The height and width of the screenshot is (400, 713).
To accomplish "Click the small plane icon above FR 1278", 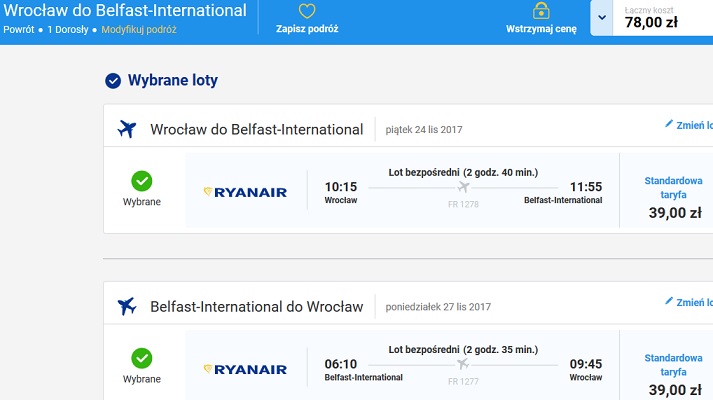I will tap(463, 186).
